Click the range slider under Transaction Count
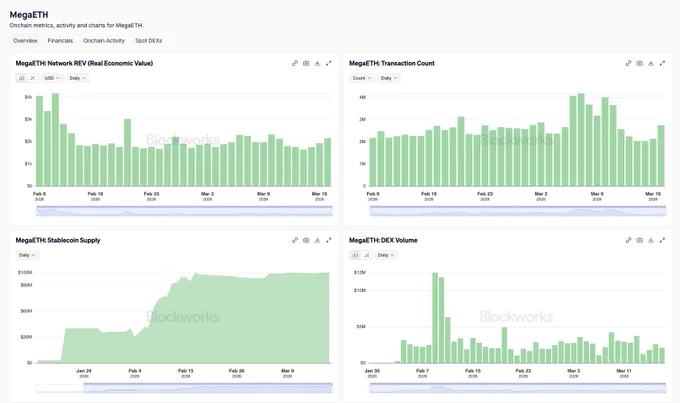This screenshot has height=403, width=680. [518, 211]
